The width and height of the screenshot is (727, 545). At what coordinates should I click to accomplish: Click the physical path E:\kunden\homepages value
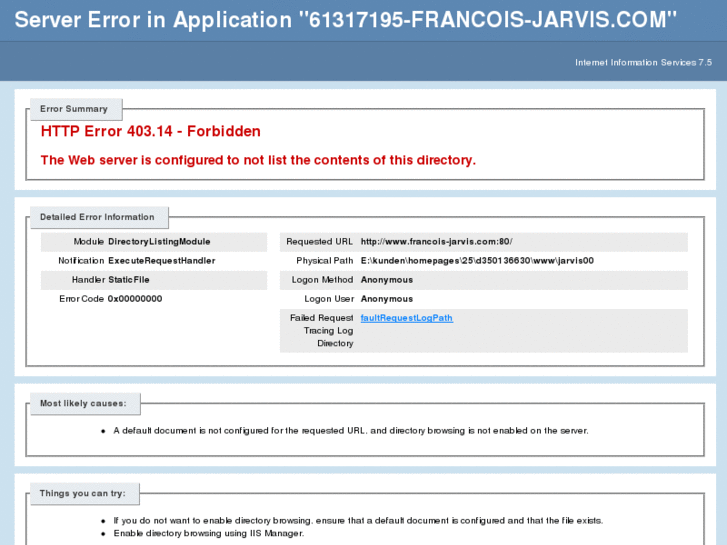click(477, 261)
